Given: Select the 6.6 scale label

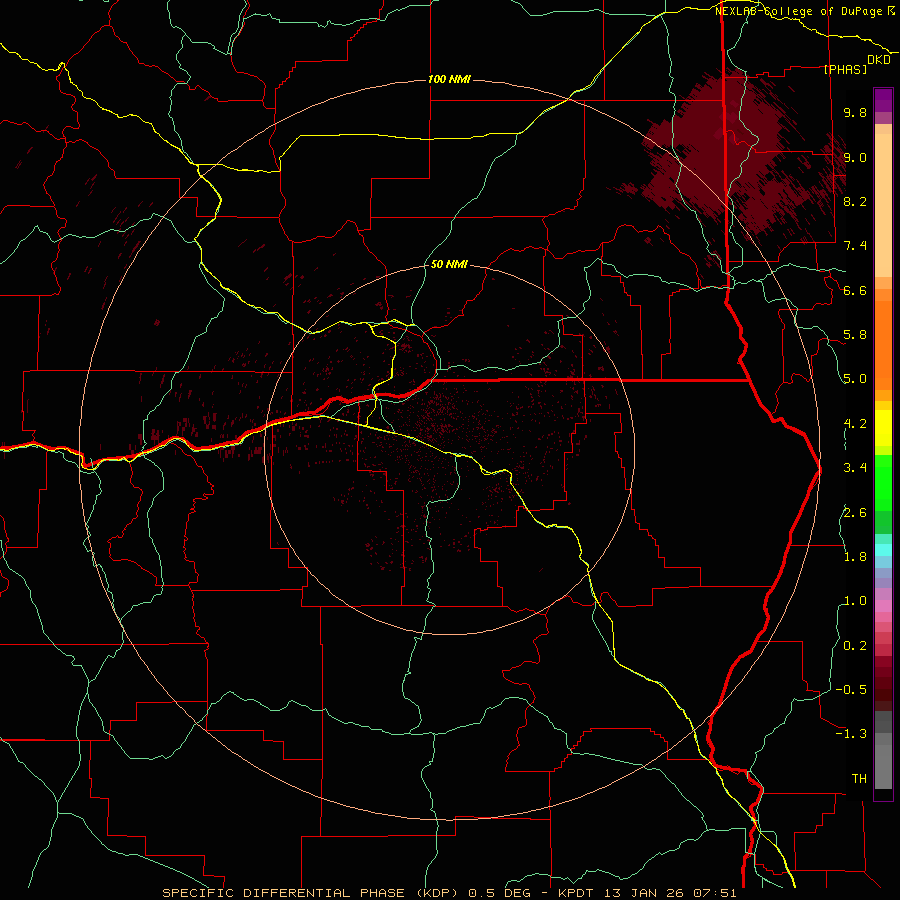Looking at the screenshot, I should click(855, 290).
